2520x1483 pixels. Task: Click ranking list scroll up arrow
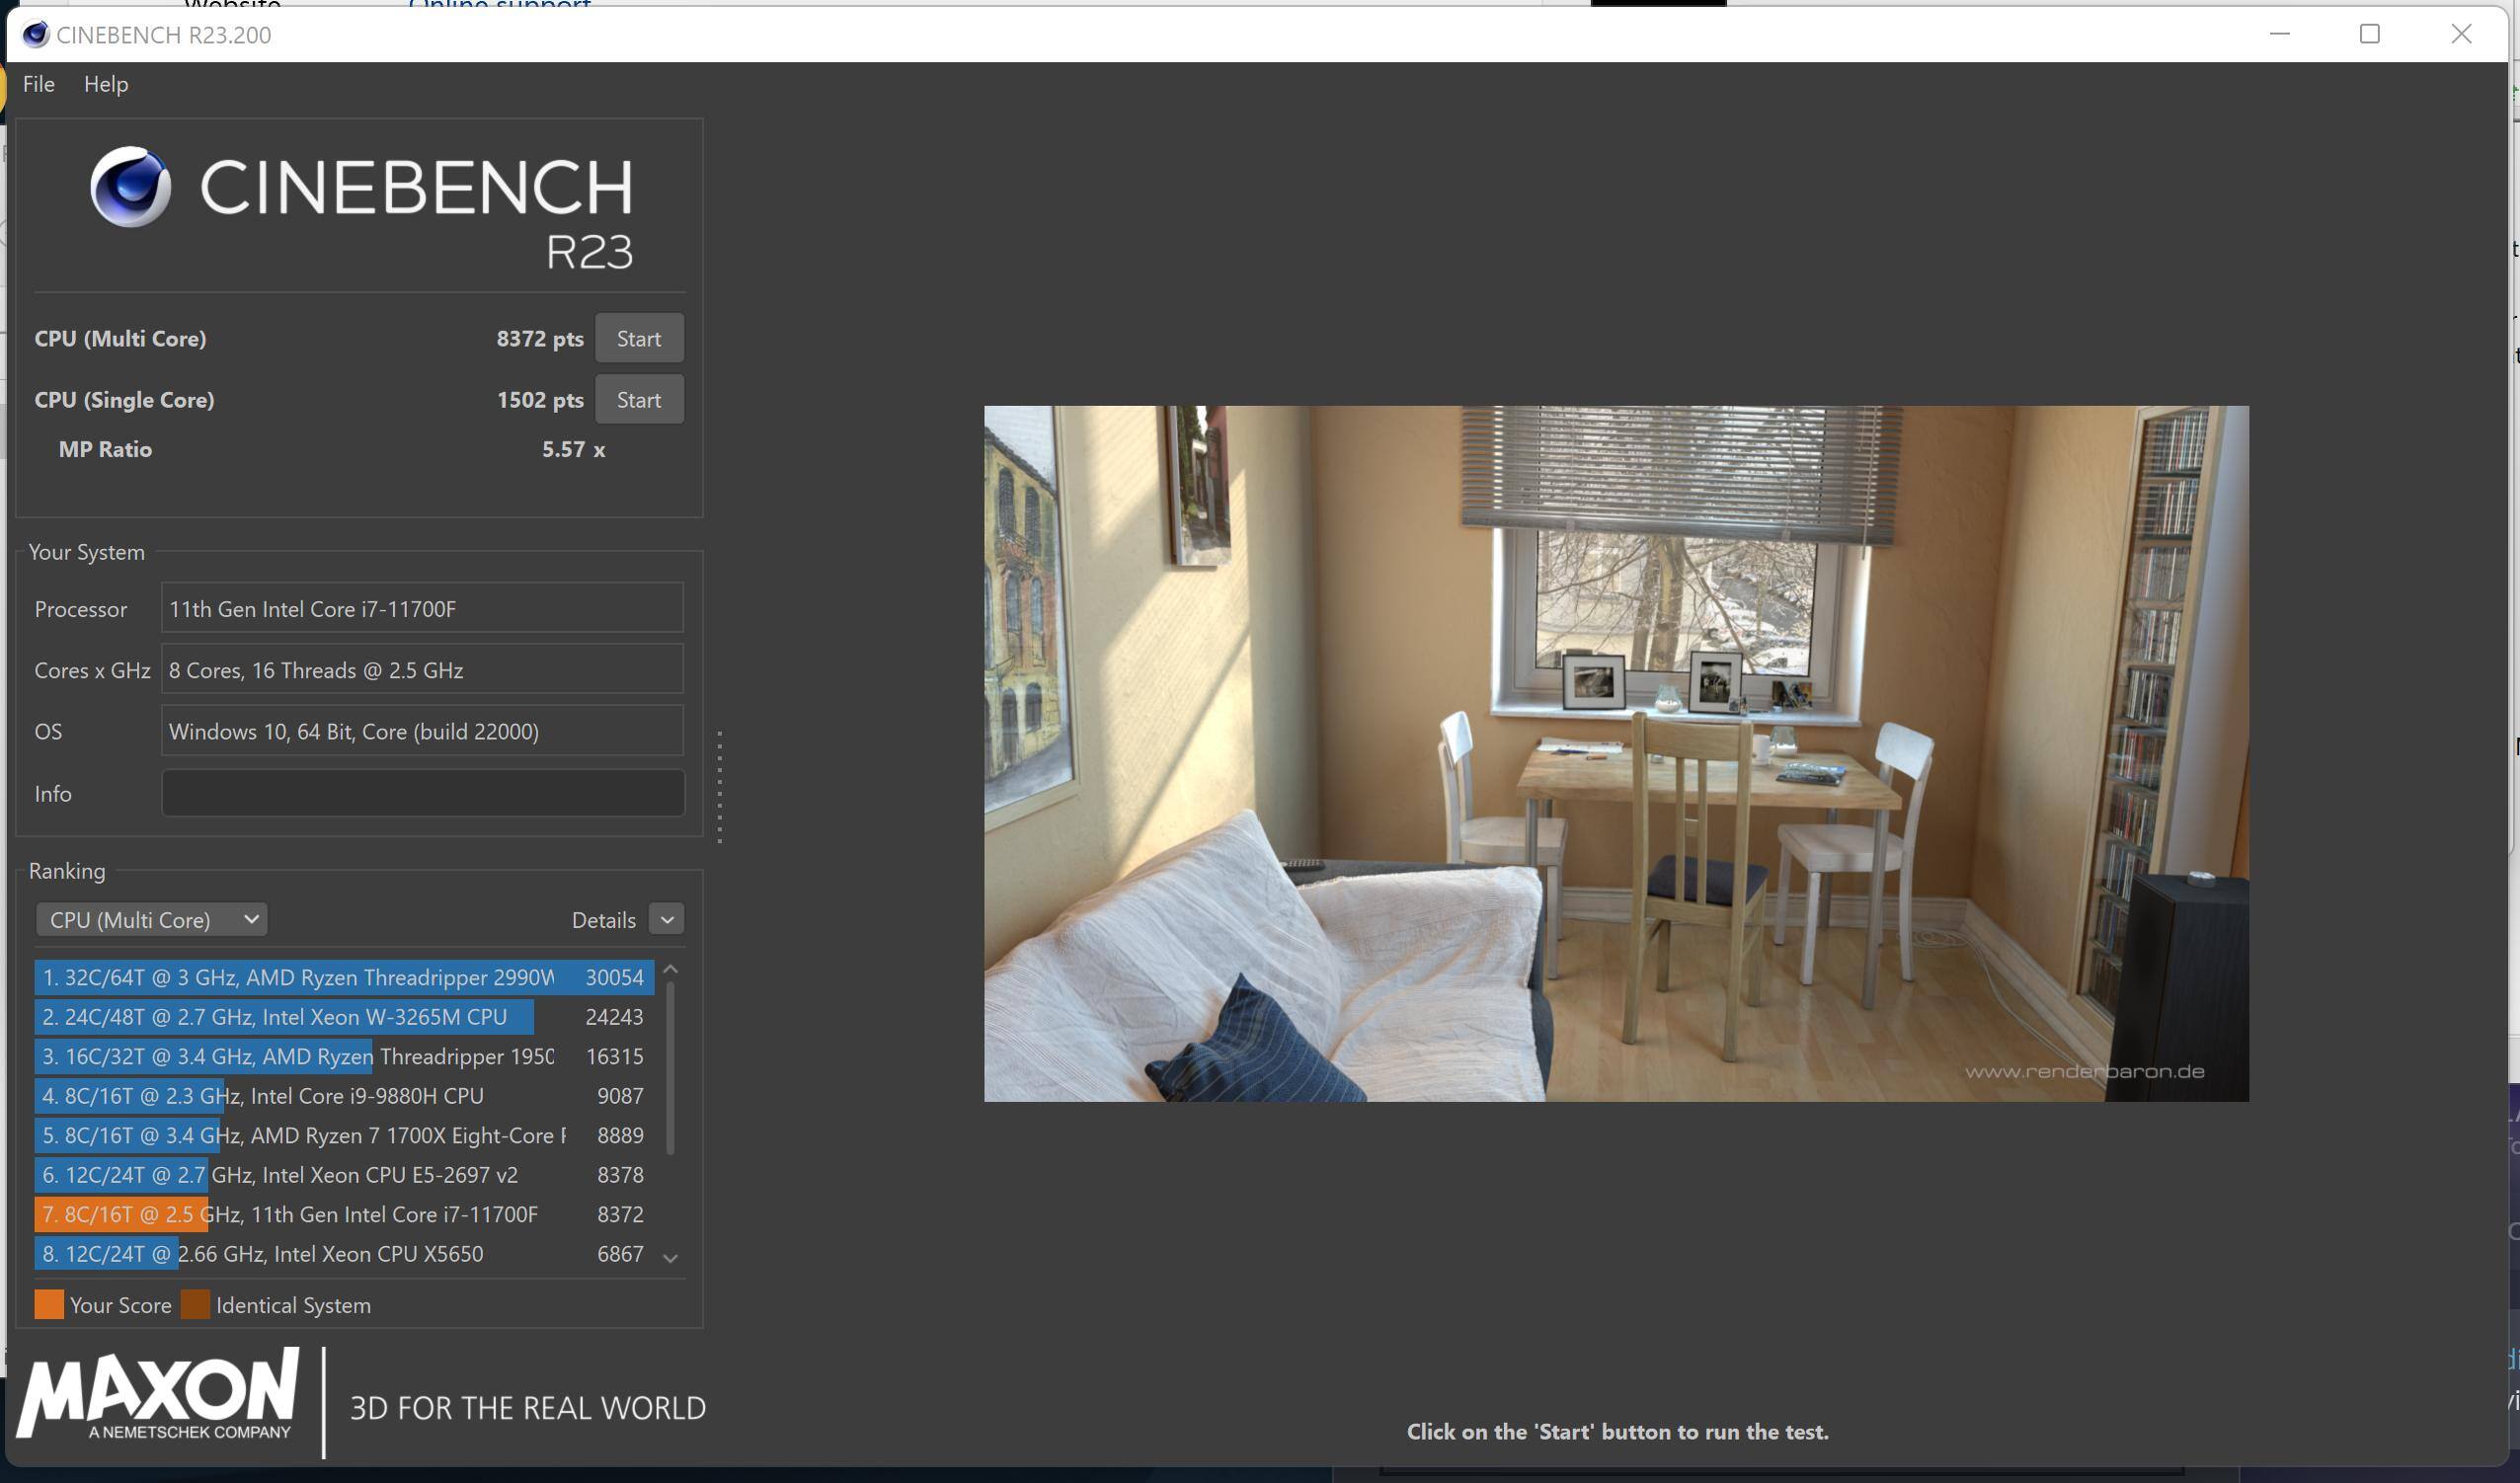[x=671, y=970]
